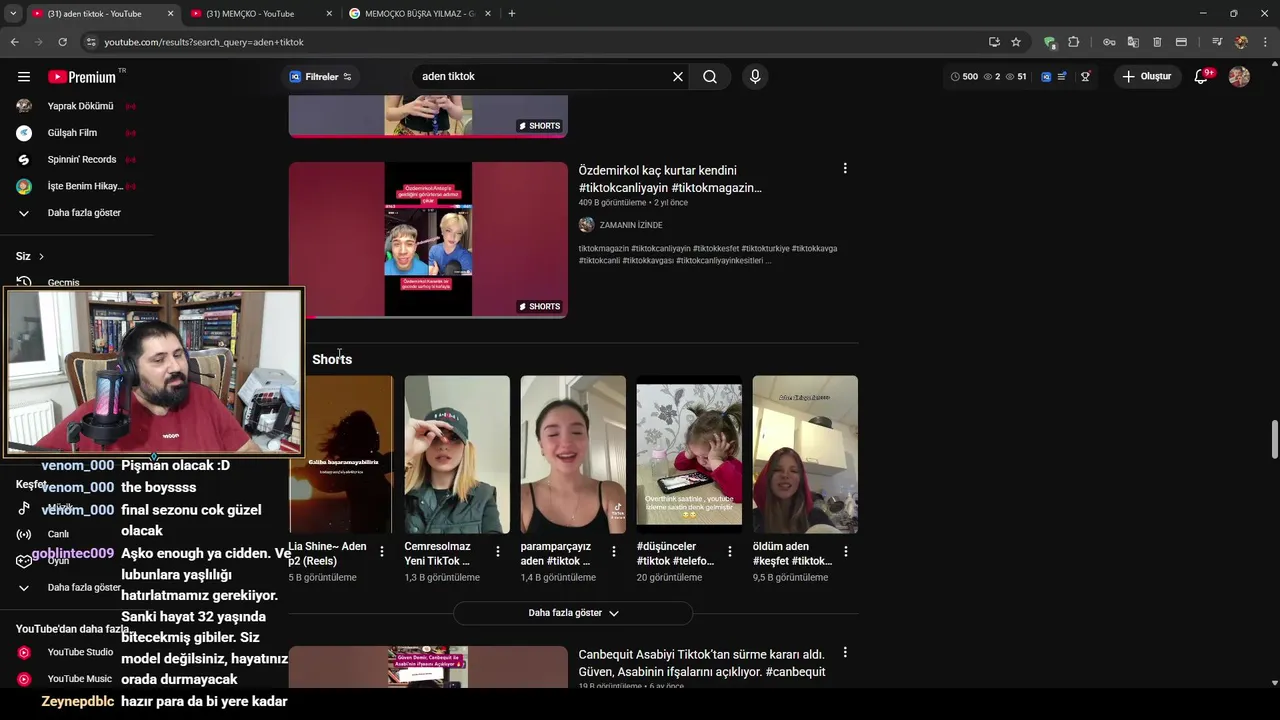The height and width of the screenshot is (720, 1280).
Task: Show more Shorts with Daha fazla göster
Action: 573,613
